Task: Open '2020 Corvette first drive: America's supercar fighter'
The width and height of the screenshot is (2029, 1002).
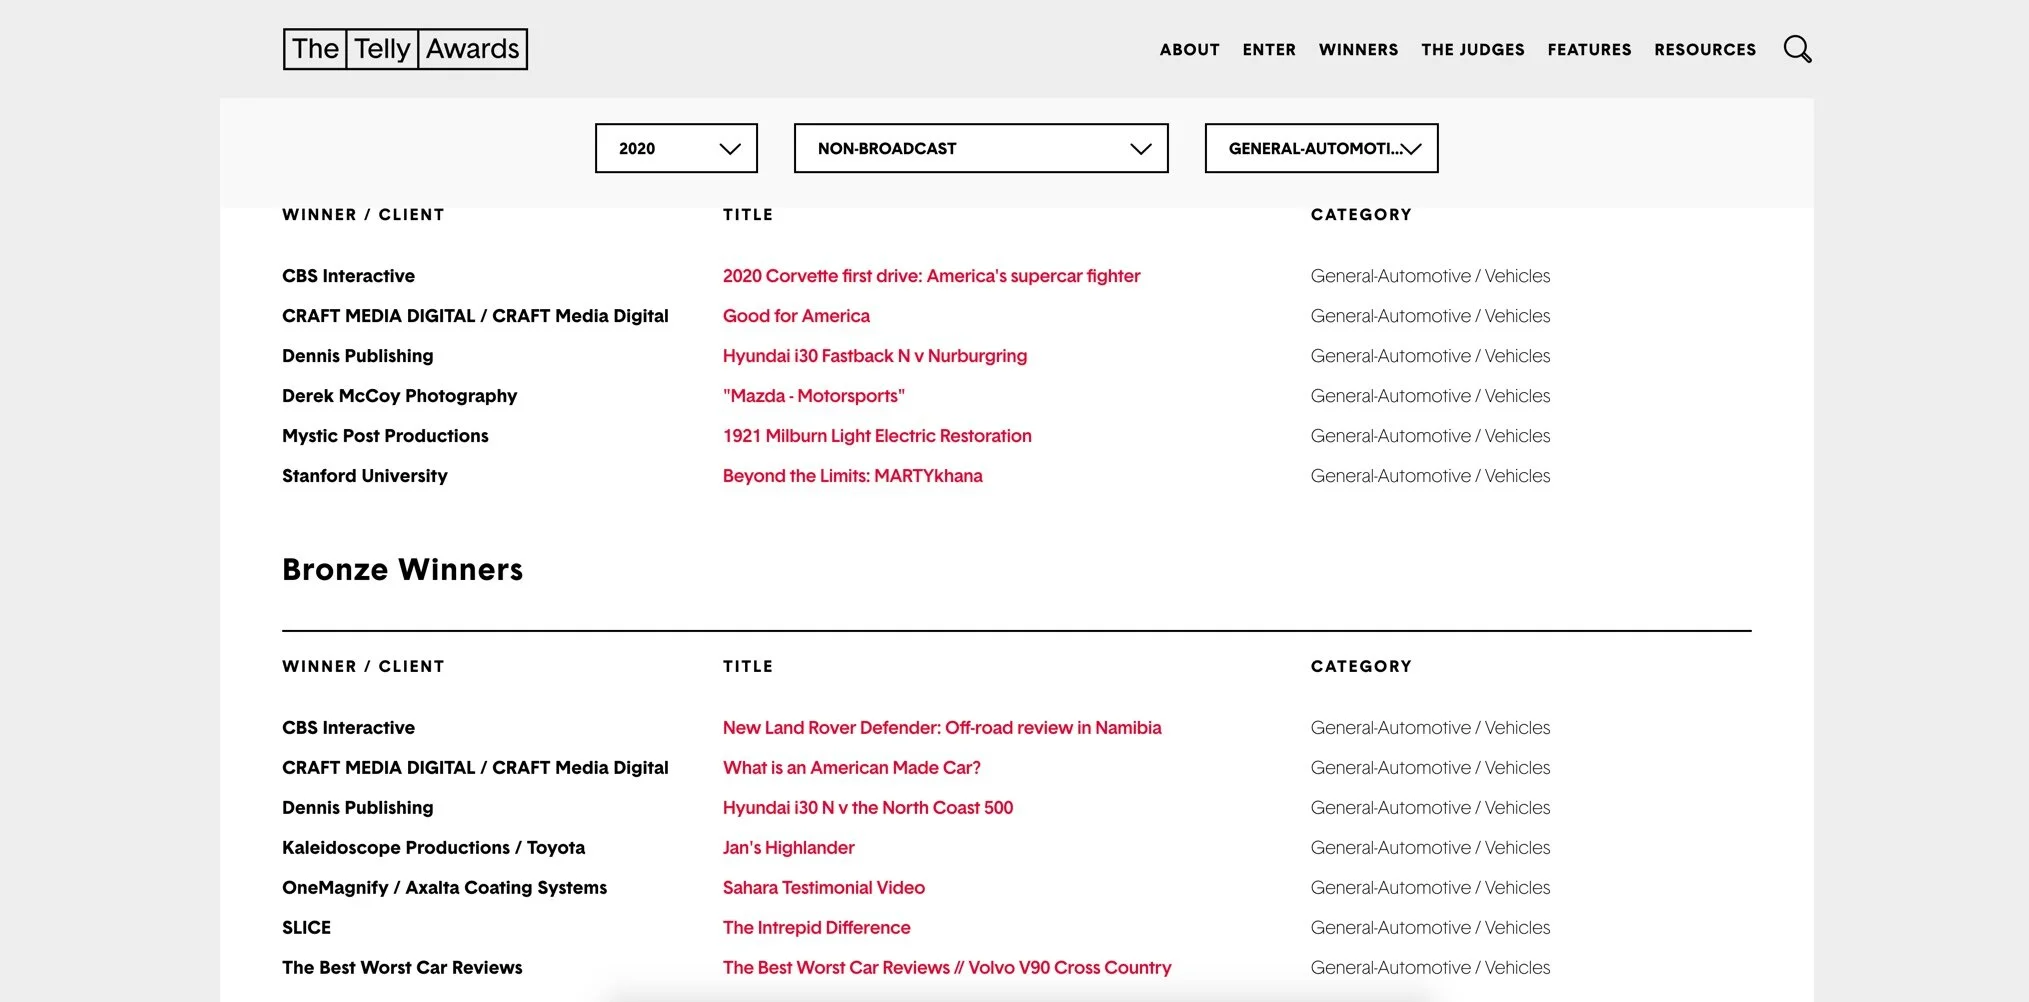Action: click(x=931, y=276)
